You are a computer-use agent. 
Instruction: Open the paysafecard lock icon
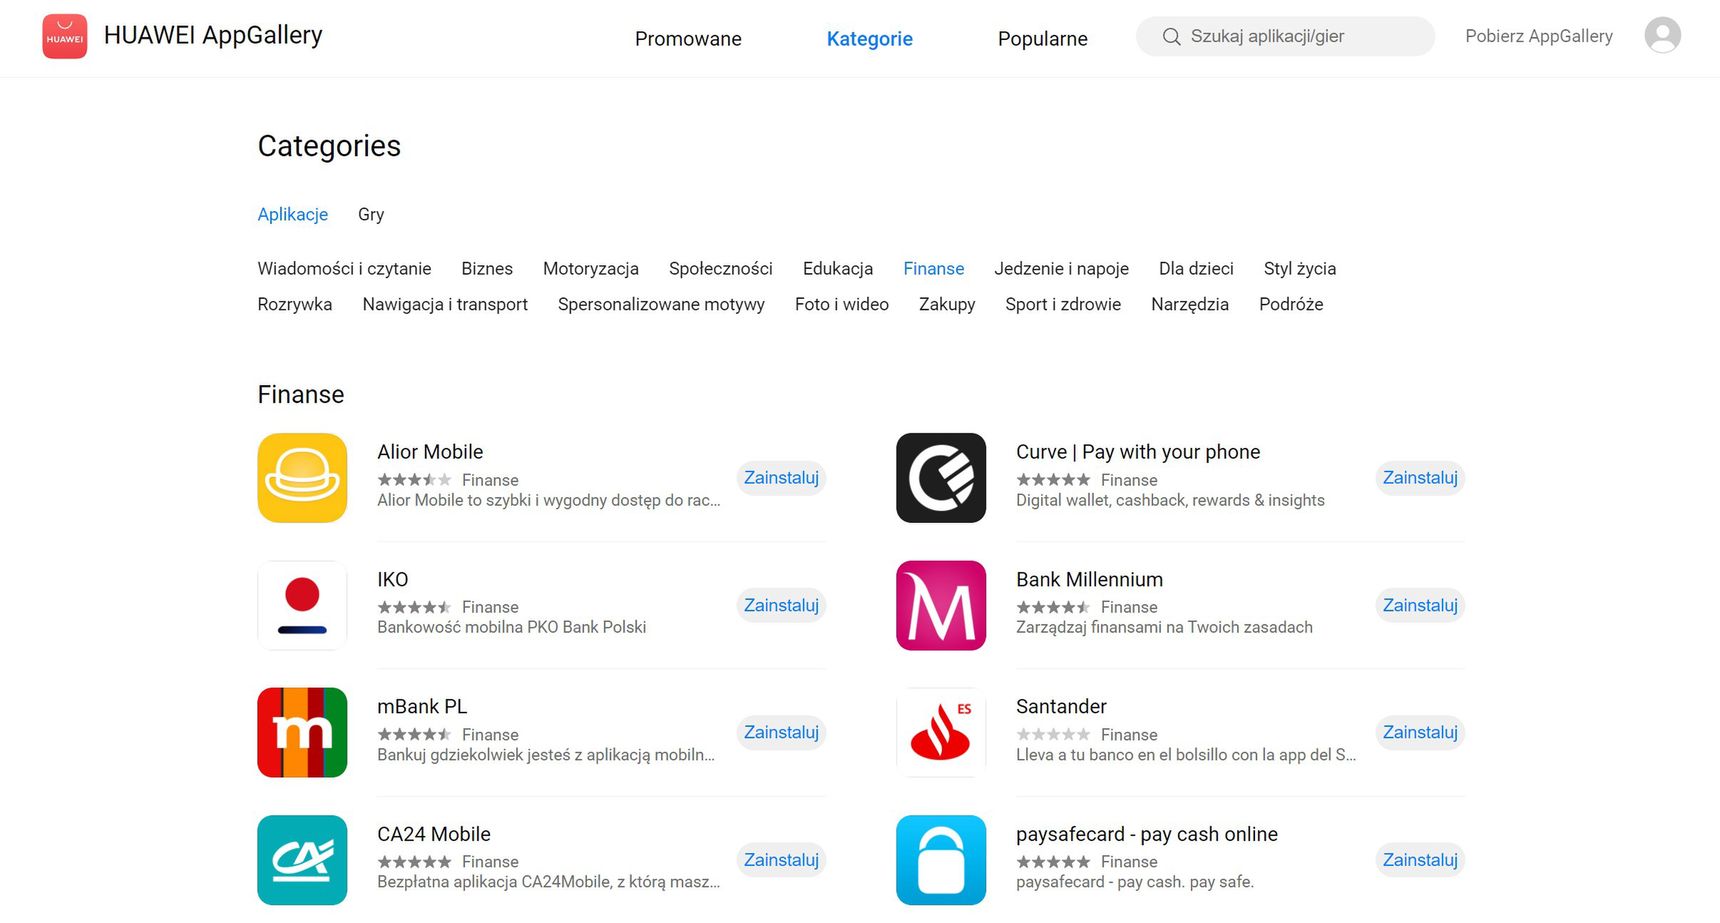click(941, 860)
